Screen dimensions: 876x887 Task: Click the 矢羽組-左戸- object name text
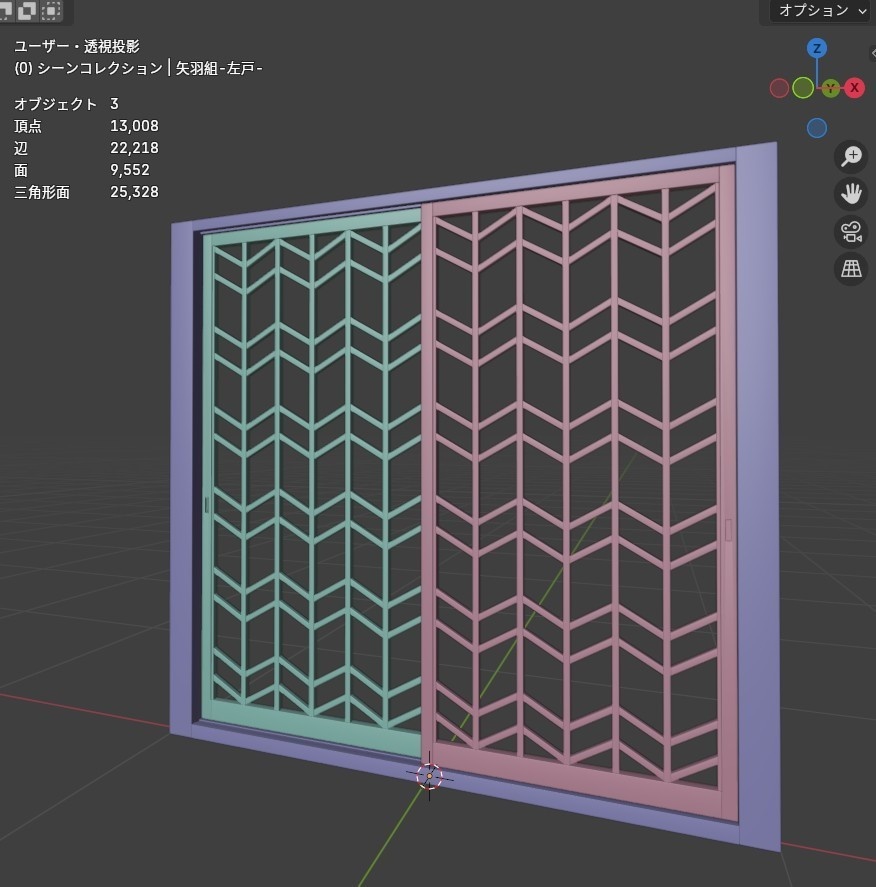click(x=219, y=68)
